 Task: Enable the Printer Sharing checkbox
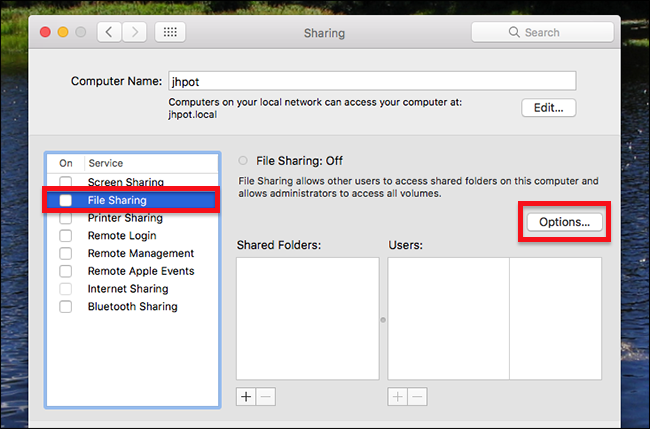(x=65, y=218)
